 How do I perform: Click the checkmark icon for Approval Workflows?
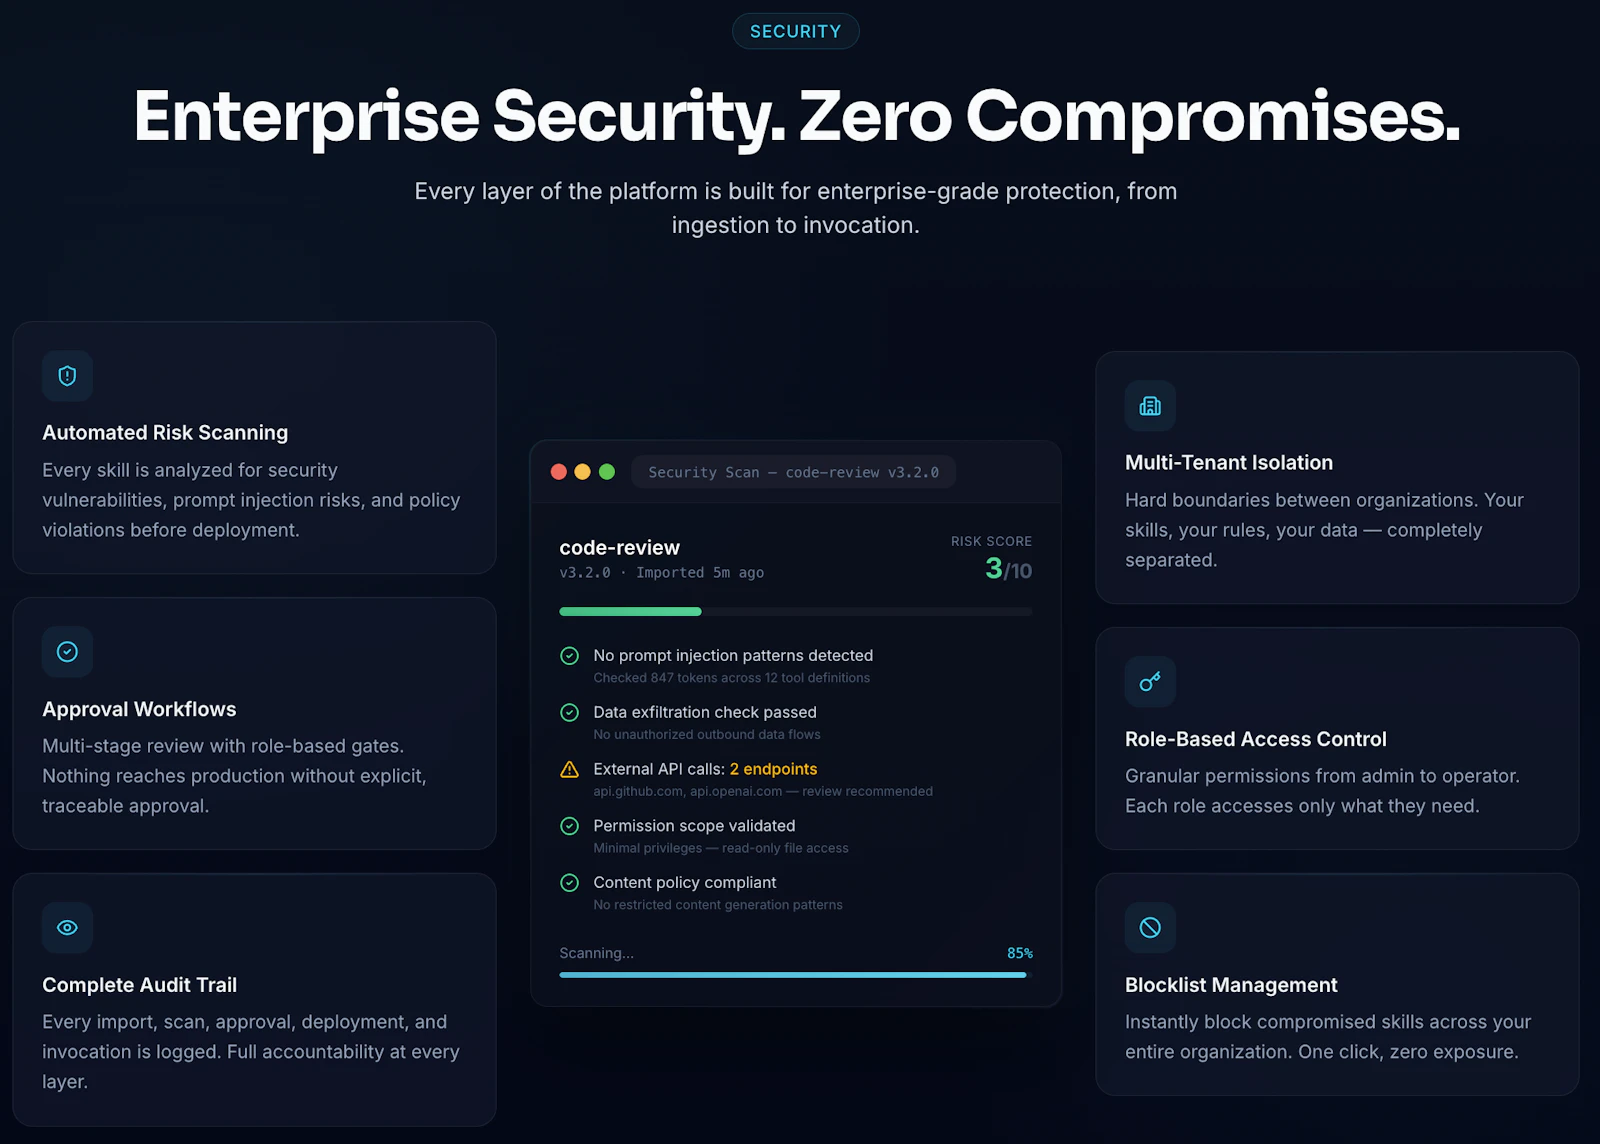67,652
